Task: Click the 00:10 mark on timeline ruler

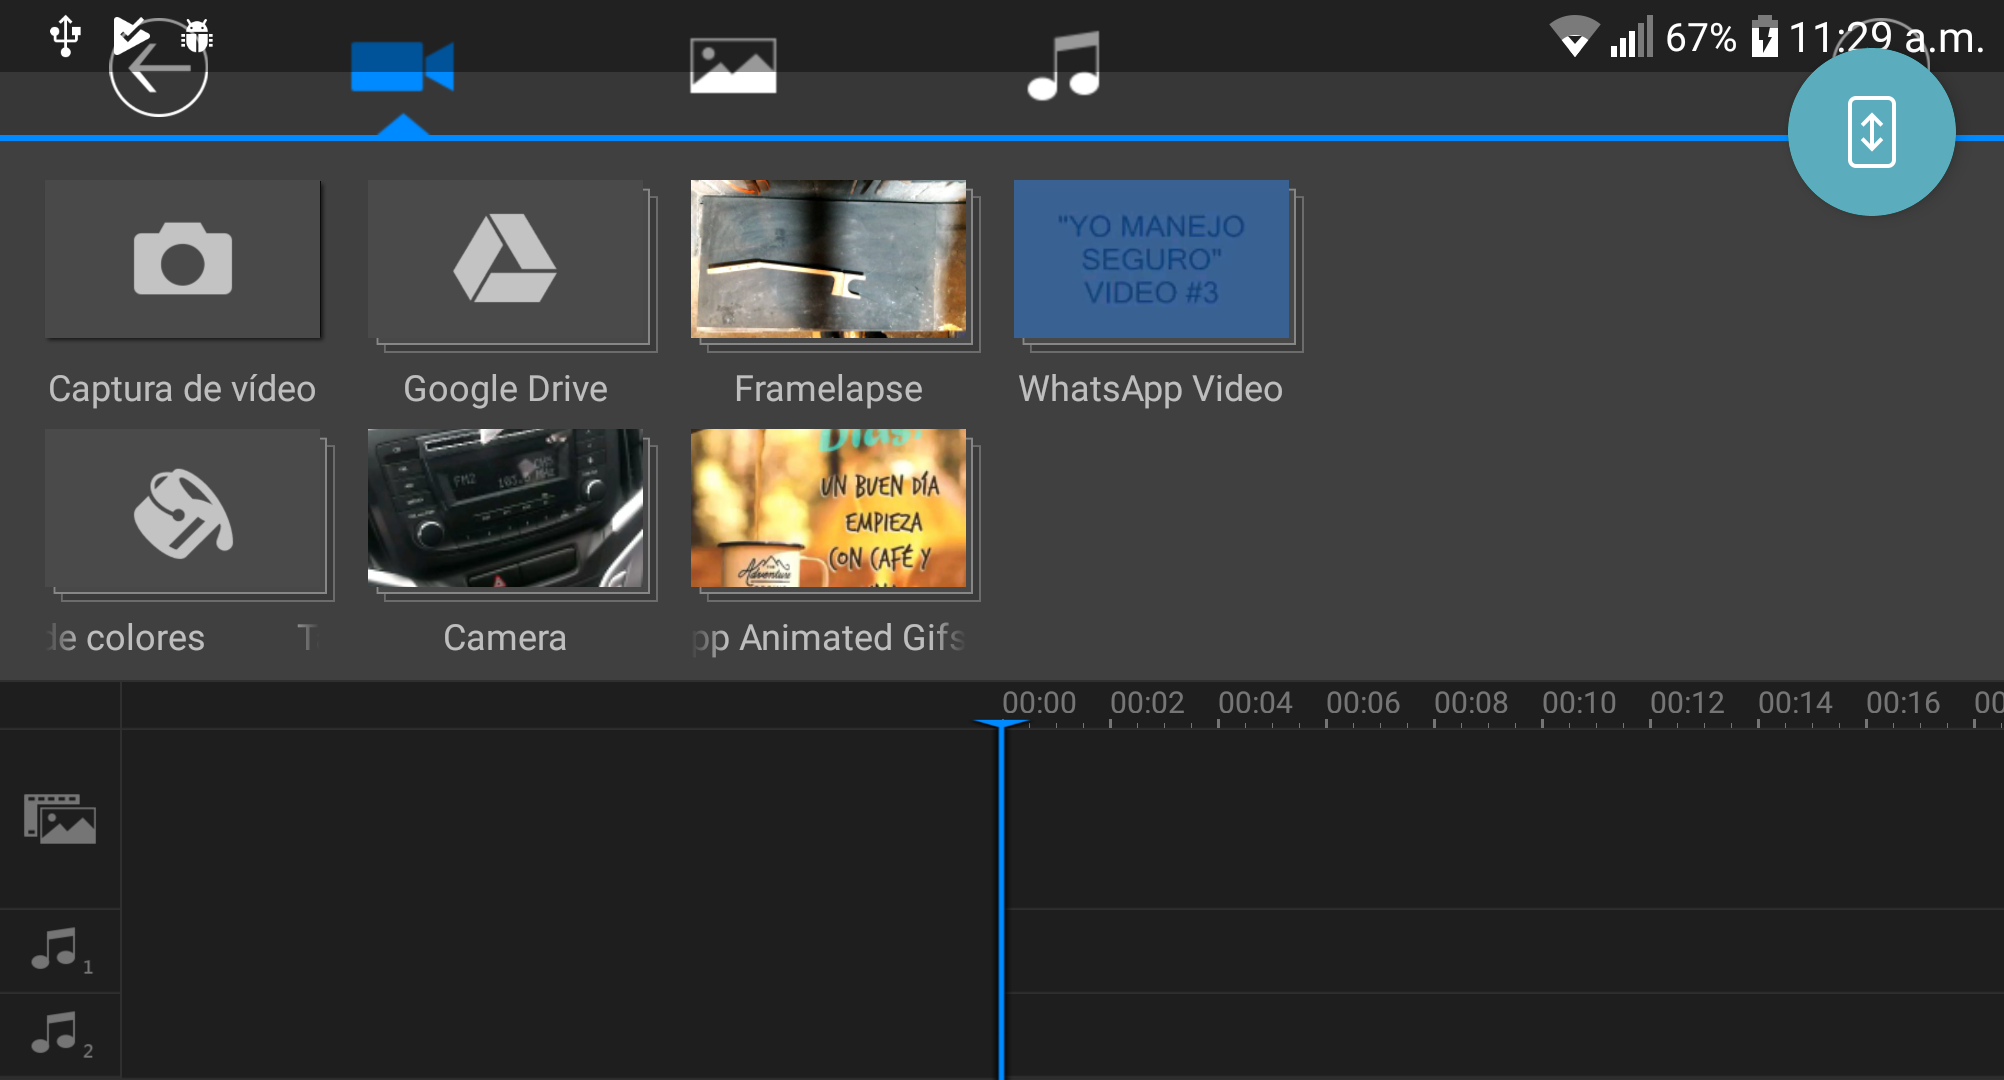Action: click(x=1578, y=704)
